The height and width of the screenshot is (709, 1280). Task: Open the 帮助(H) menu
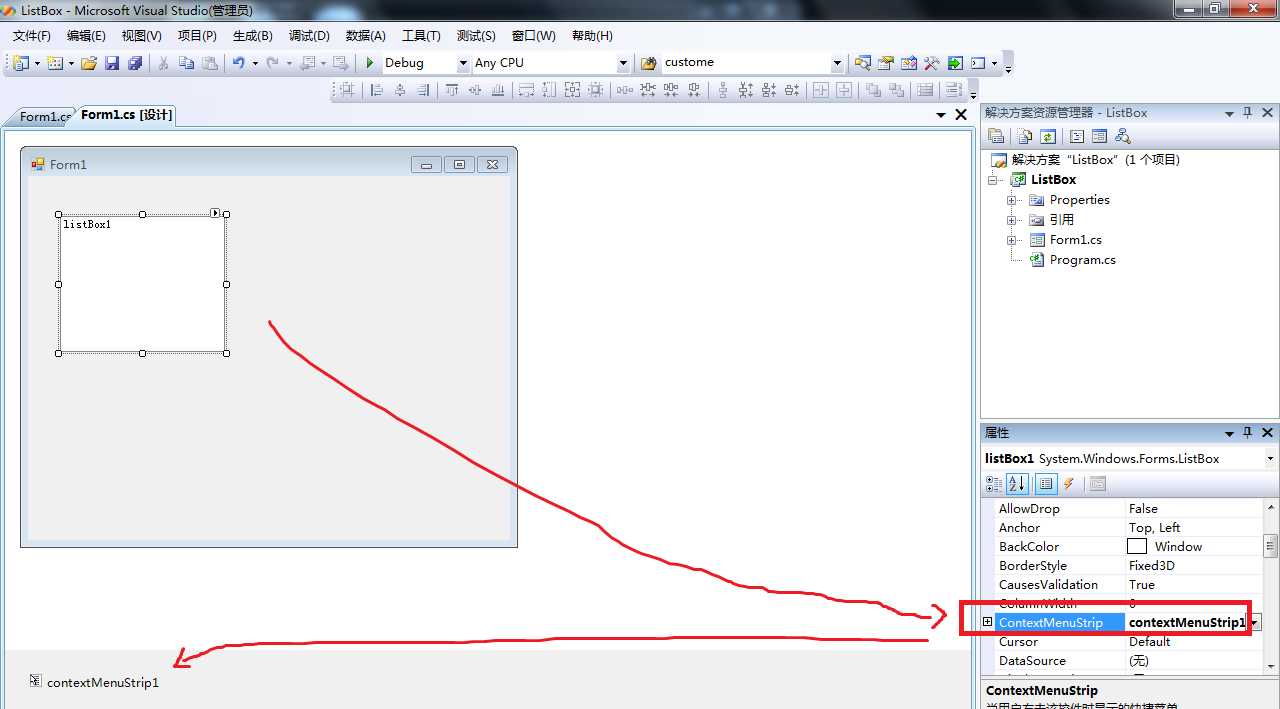coord(592,36)
